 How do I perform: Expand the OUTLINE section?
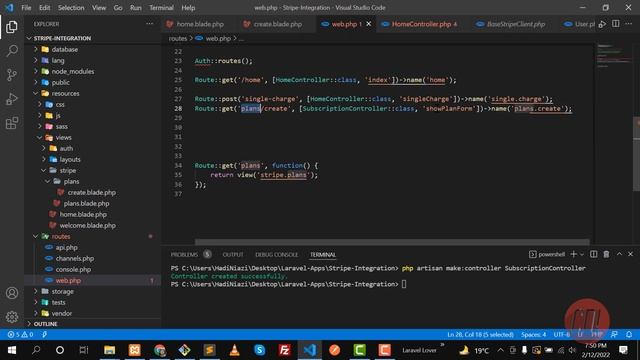tap(45, 324)
